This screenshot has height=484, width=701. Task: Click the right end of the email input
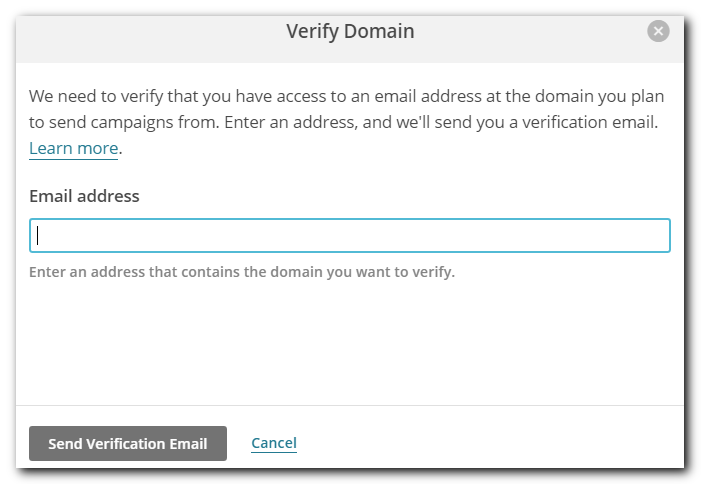tap(653, 236)
